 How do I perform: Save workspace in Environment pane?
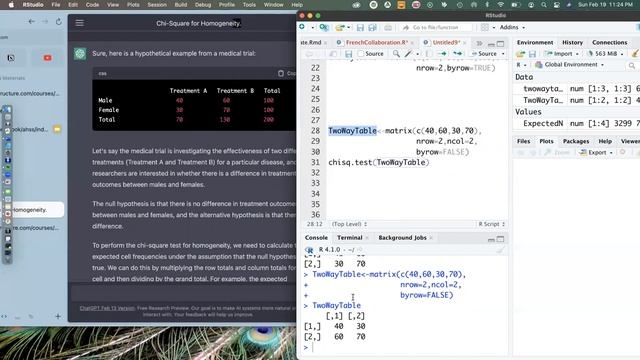[x=532, y=53]
